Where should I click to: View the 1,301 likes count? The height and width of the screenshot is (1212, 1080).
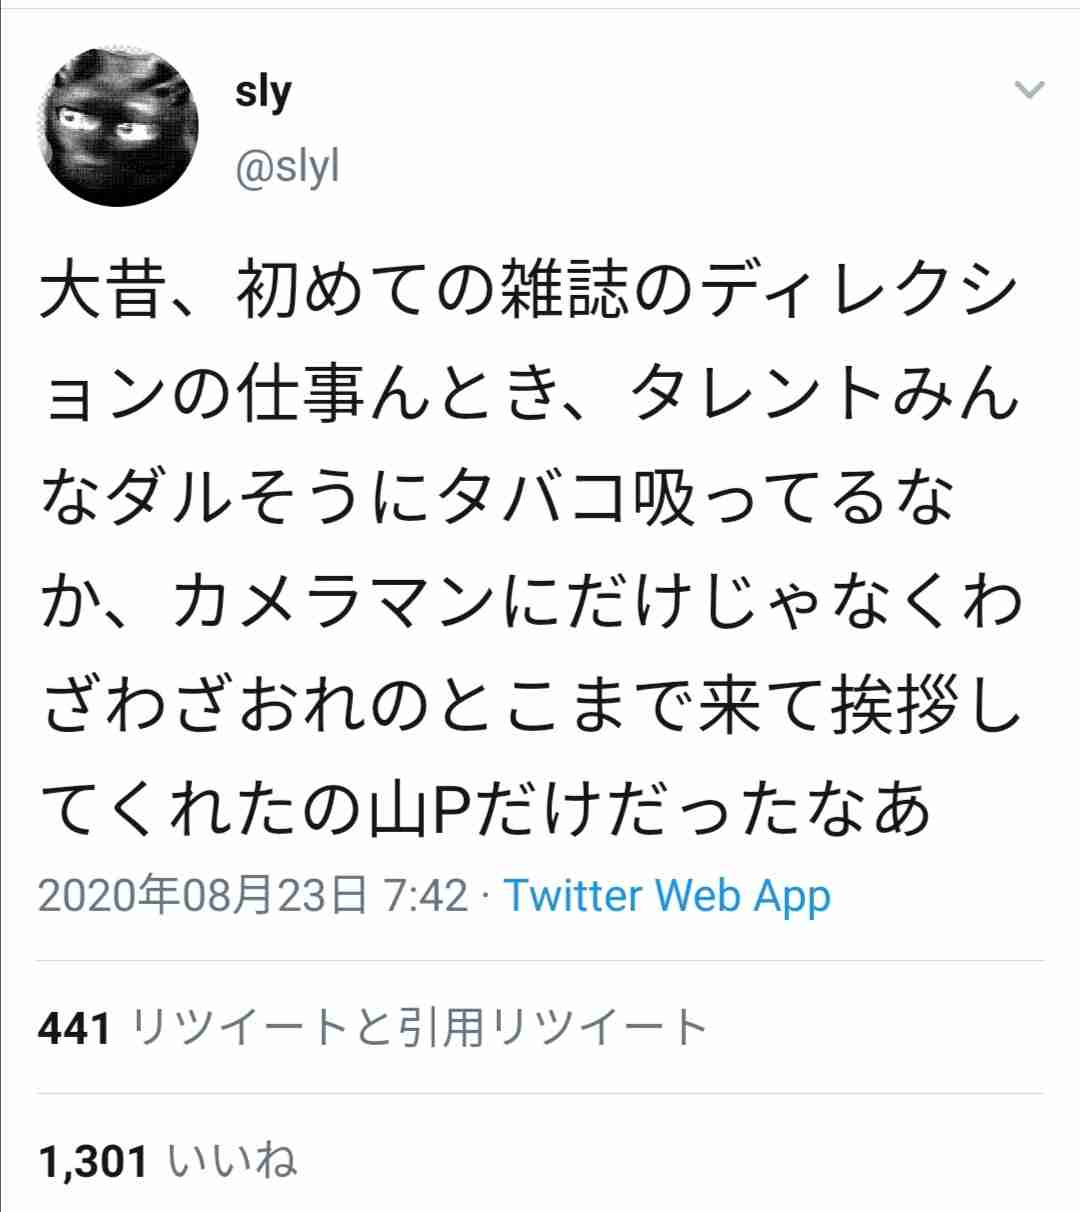pyautogui.click(x=93, y=1162)
